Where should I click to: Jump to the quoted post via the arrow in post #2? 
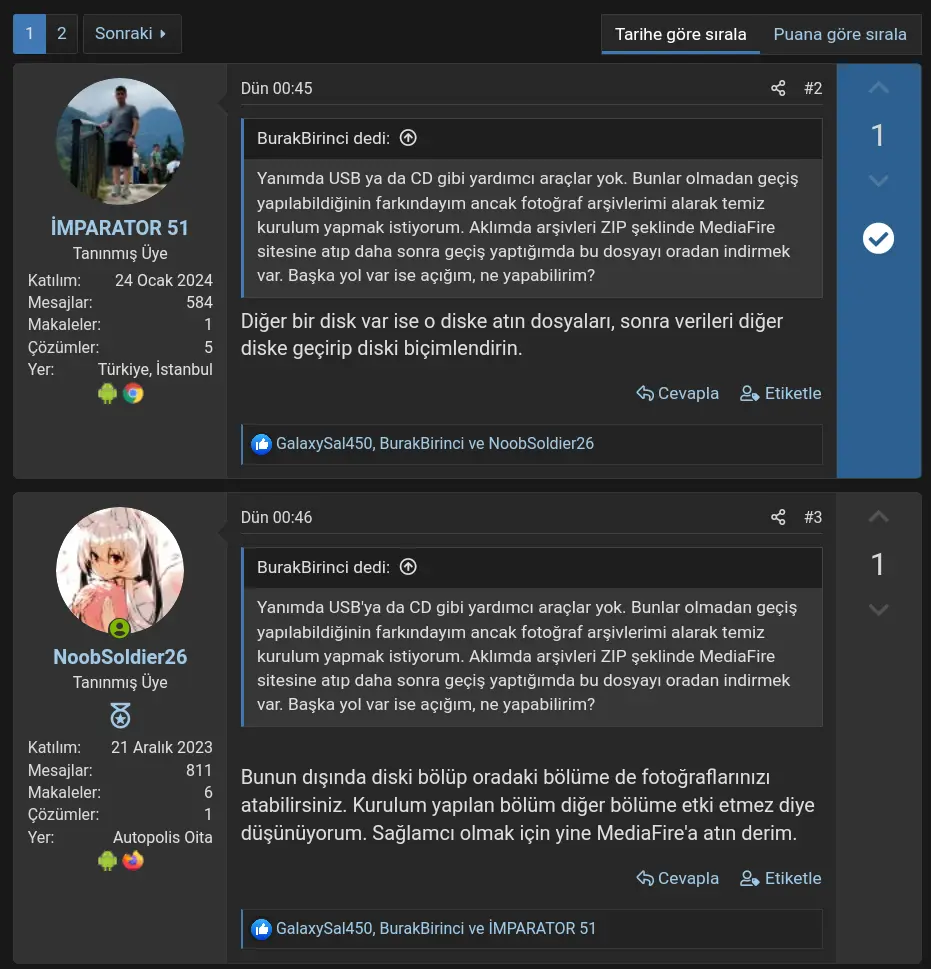408,138
